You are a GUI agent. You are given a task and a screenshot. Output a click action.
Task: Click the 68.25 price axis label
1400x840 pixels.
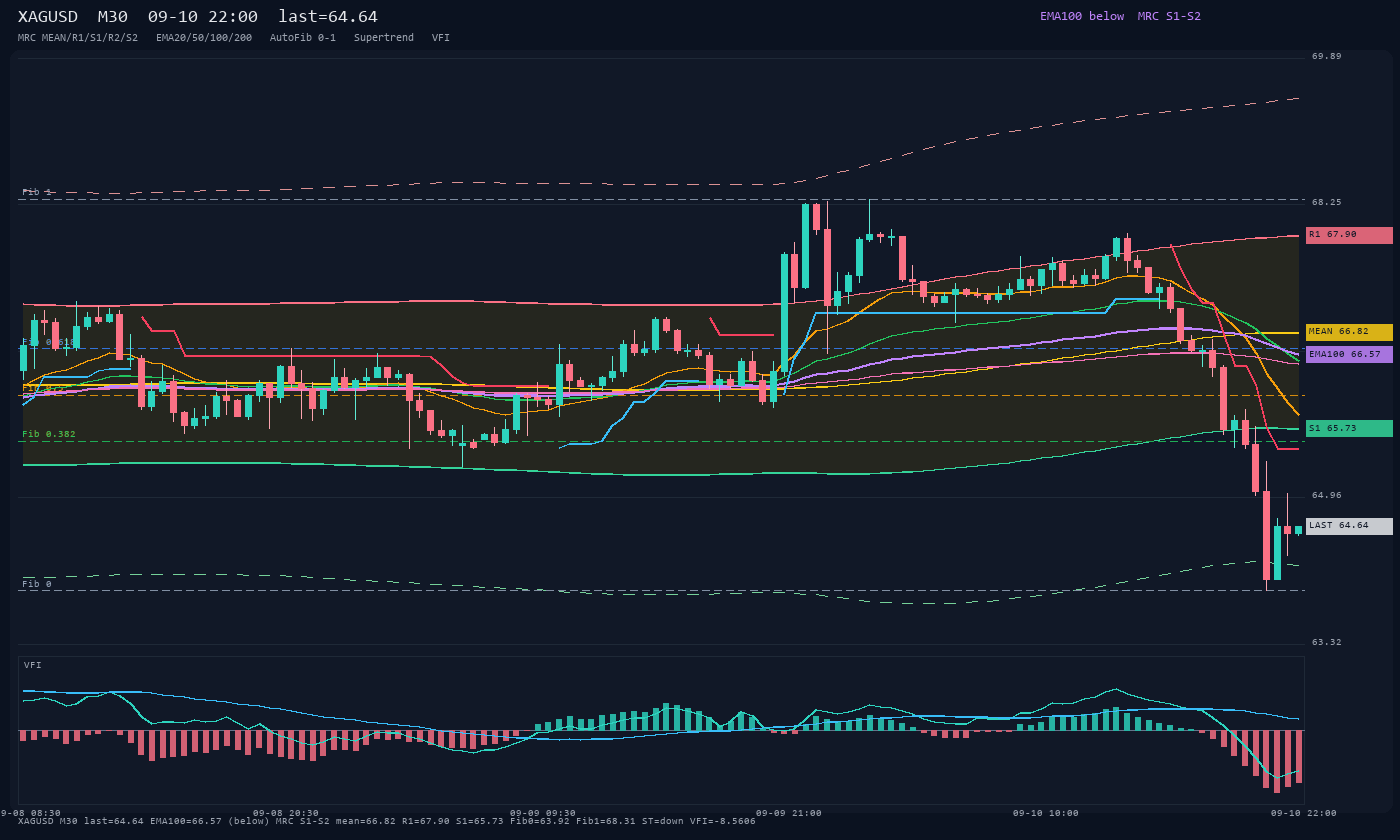[1327, 202]
